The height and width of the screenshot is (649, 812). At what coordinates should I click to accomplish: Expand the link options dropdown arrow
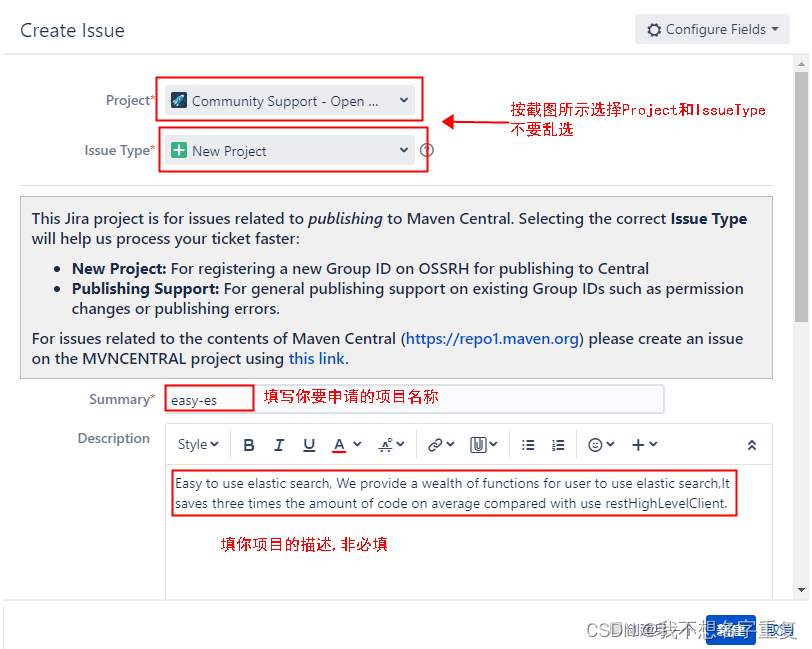pos(451,444)
